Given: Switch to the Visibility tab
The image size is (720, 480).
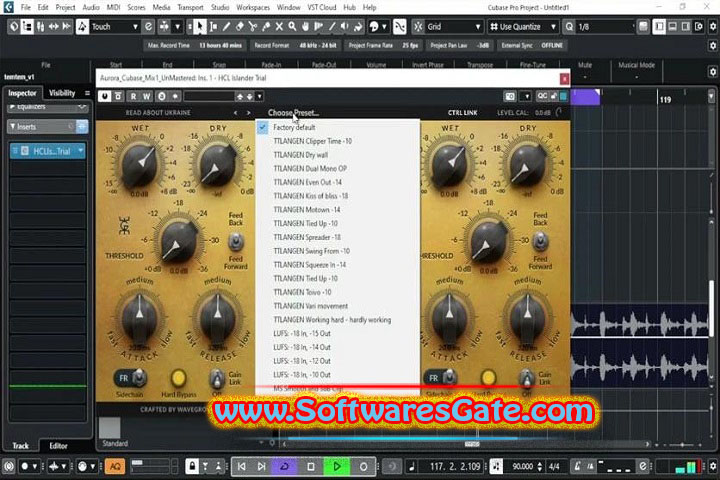Looking at the screenshot, I should 62,93.
